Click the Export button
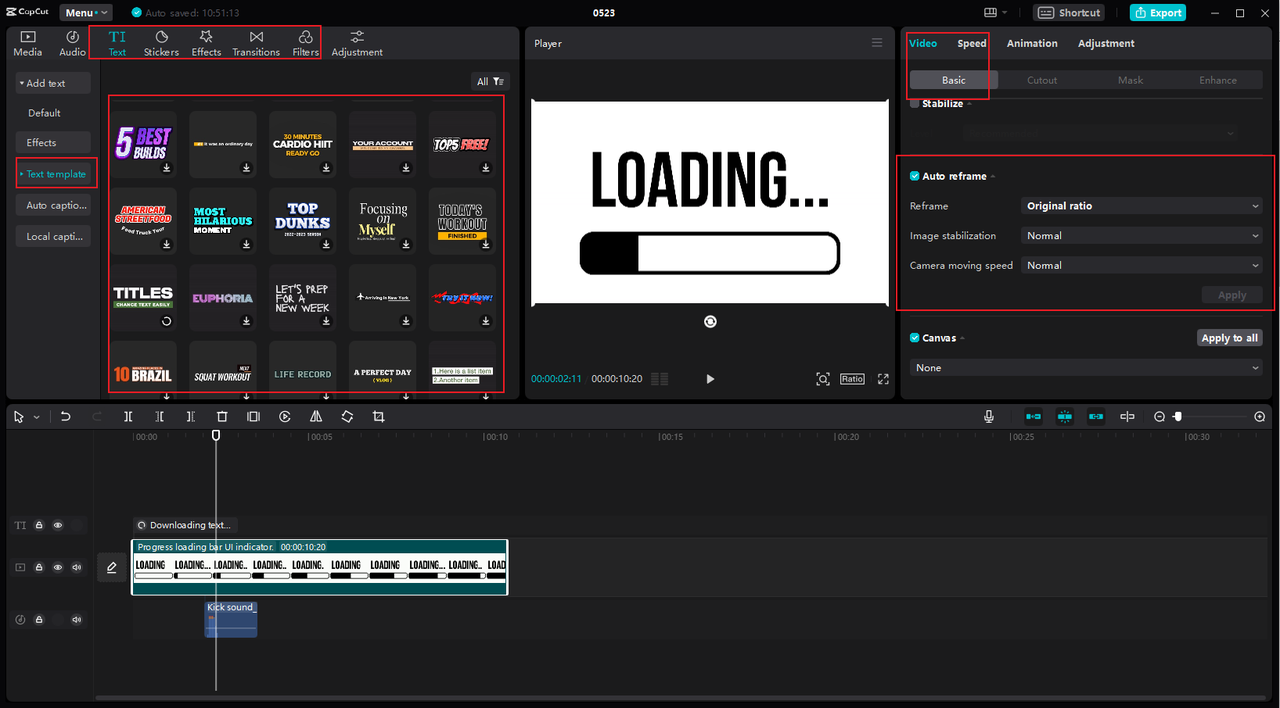The image size is (1280, 708). (x=1158, y=13)
